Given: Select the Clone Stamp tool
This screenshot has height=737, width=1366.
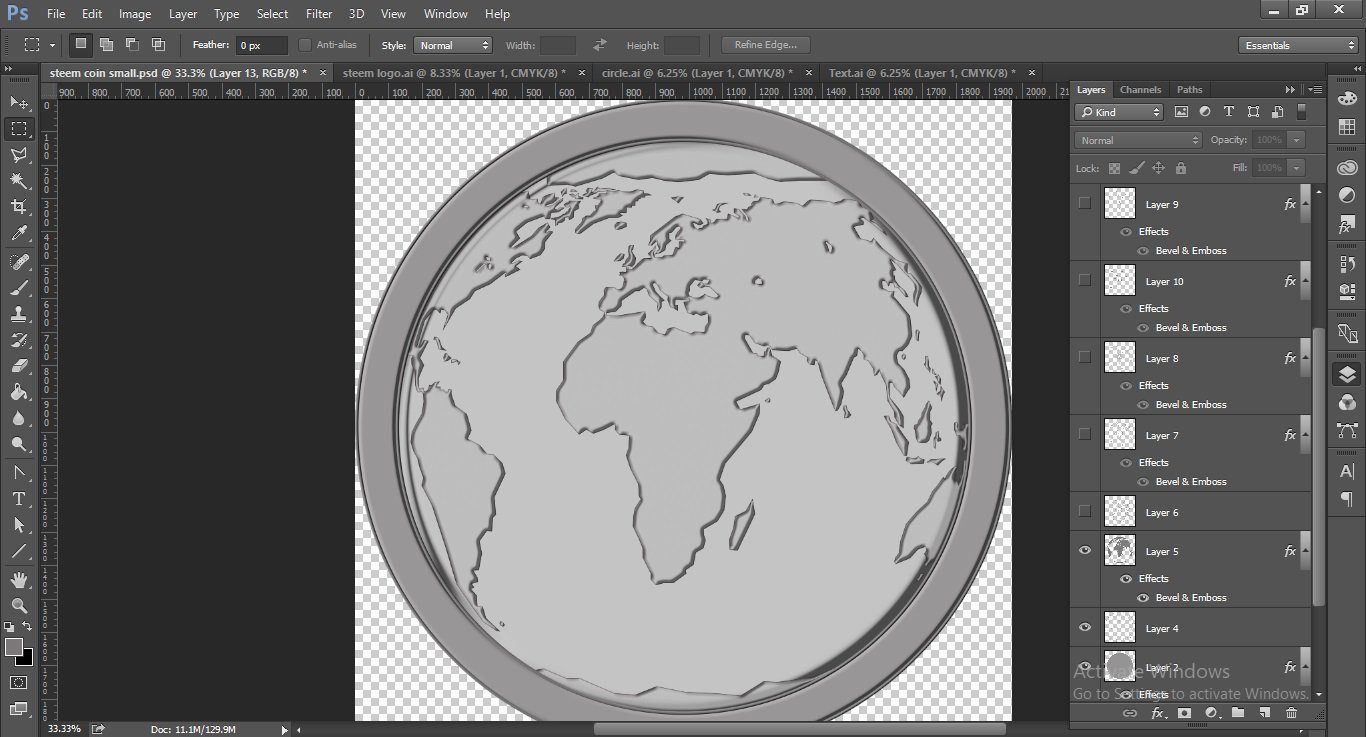Looking at the screenshot, I should [19, 314].
